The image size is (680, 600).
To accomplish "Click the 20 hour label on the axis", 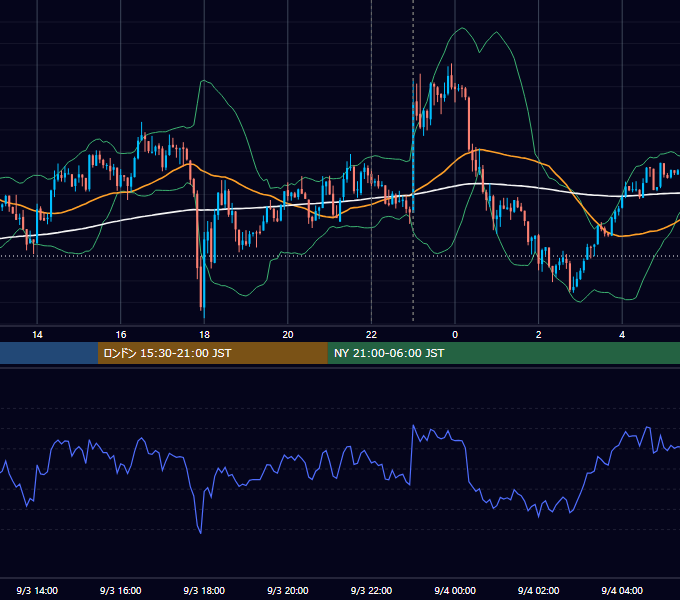I will pos(288,335).
